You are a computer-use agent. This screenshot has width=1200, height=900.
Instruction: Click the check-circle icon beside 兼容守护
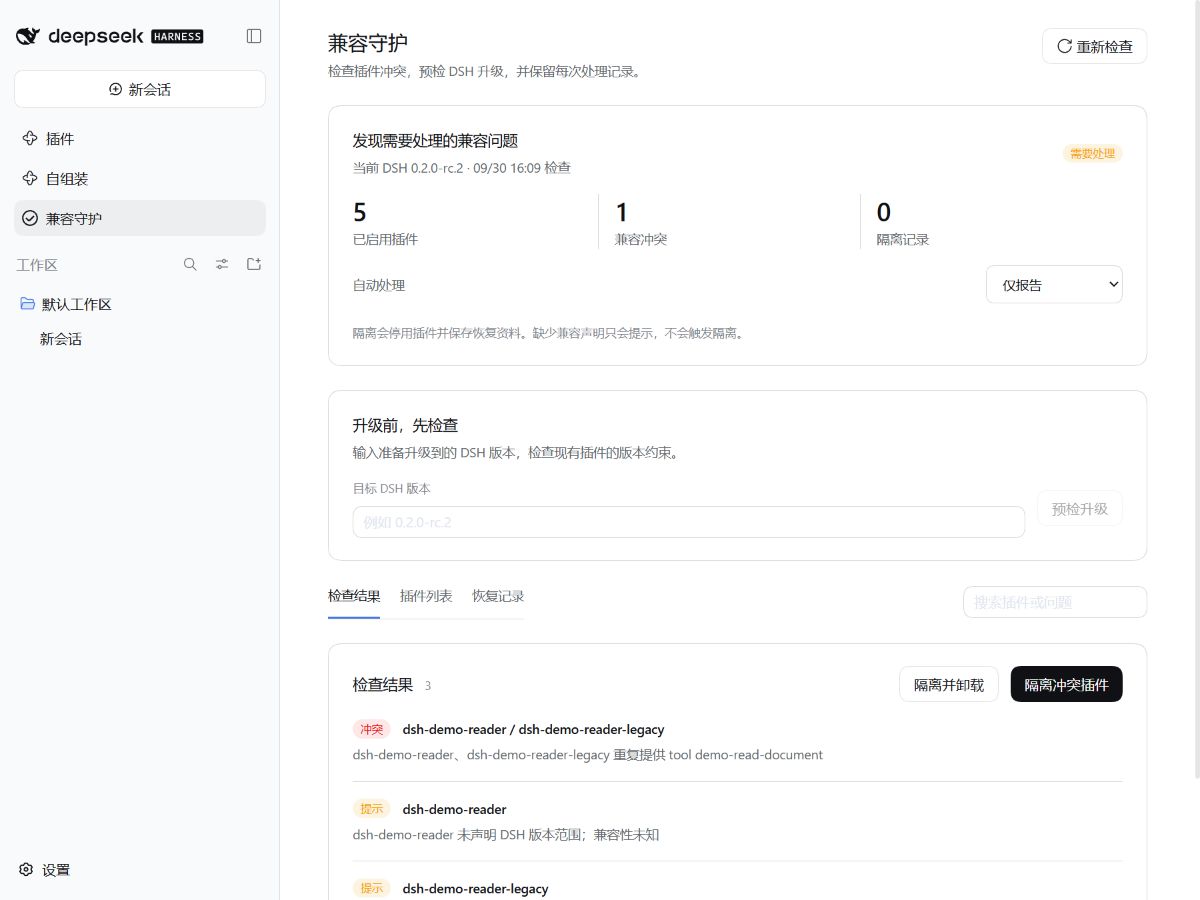point(30,218)
